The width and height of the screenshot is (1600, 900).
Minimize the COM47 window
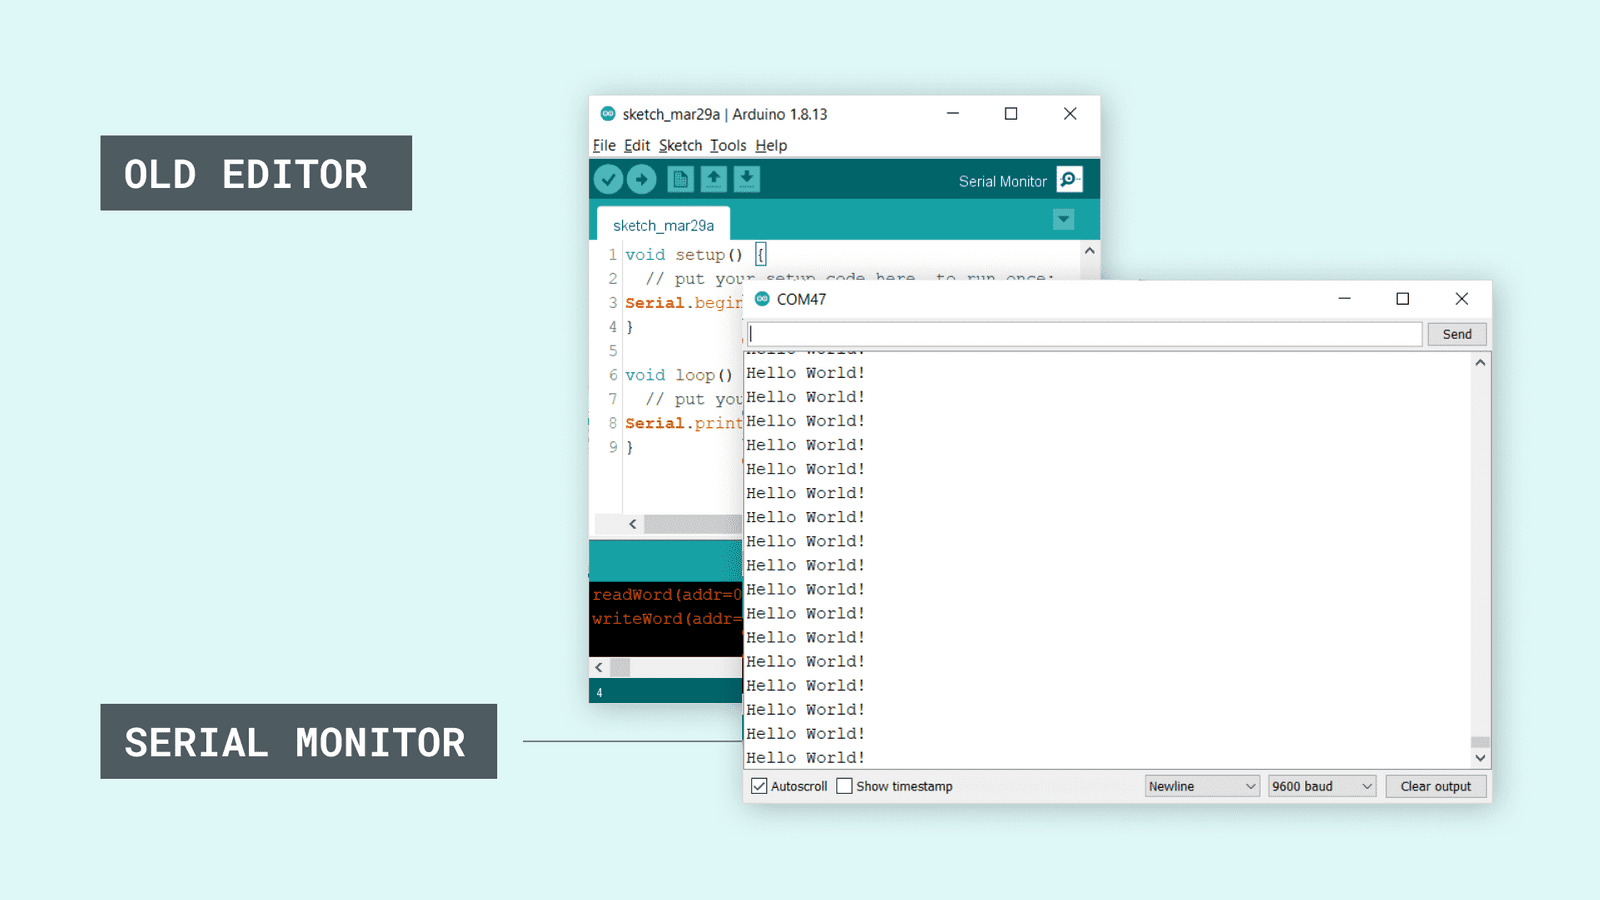coord(1344,299)
